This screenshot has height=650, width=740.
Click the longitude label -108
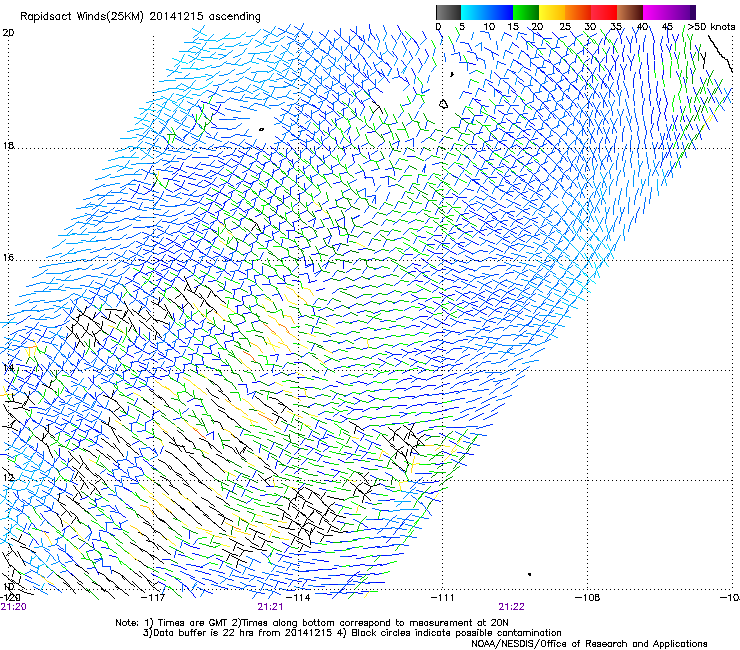click(x=588, y=598)
